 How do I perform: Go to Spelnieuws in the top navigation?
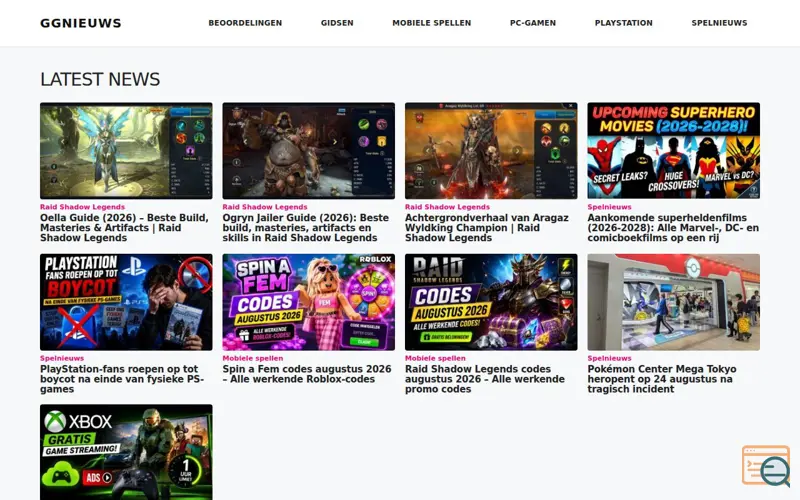(719, 23)
